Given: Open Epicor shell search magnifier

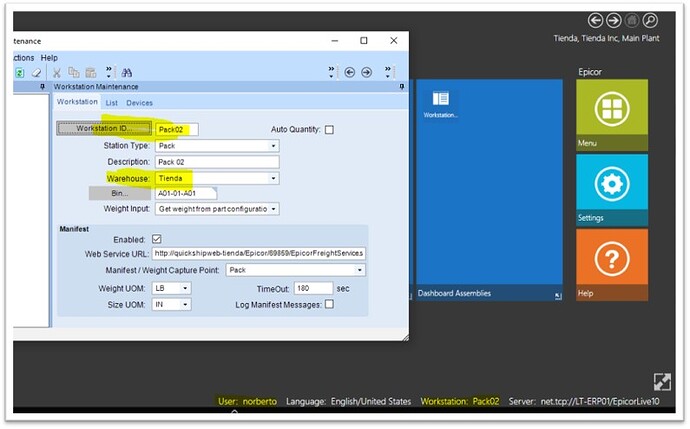Looking at the screenshot, I should tap(650, 20).
